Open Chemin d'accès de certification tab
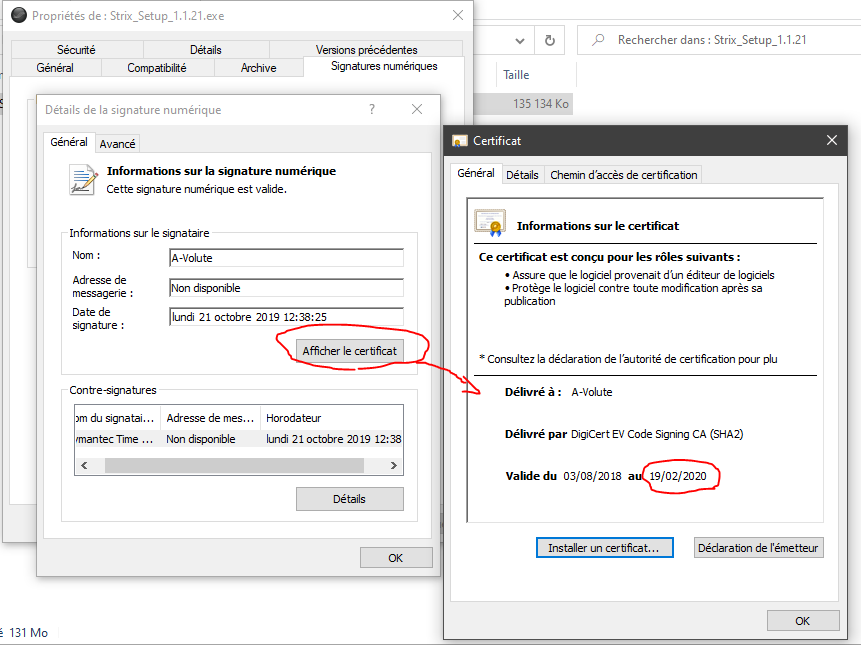861x645 pixels. point(623,175)
